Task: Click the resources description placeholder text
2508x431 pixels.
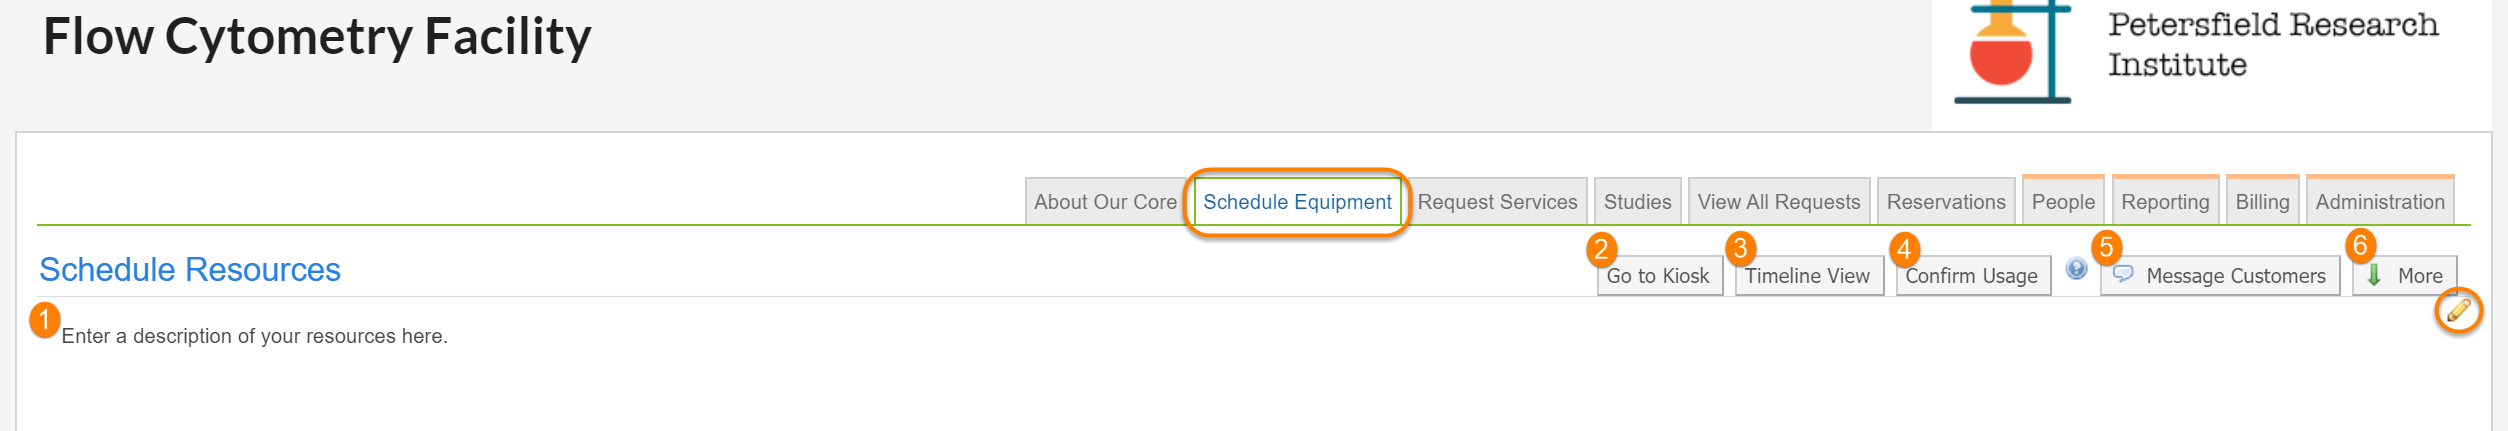Action: click(x=254, y=336)
